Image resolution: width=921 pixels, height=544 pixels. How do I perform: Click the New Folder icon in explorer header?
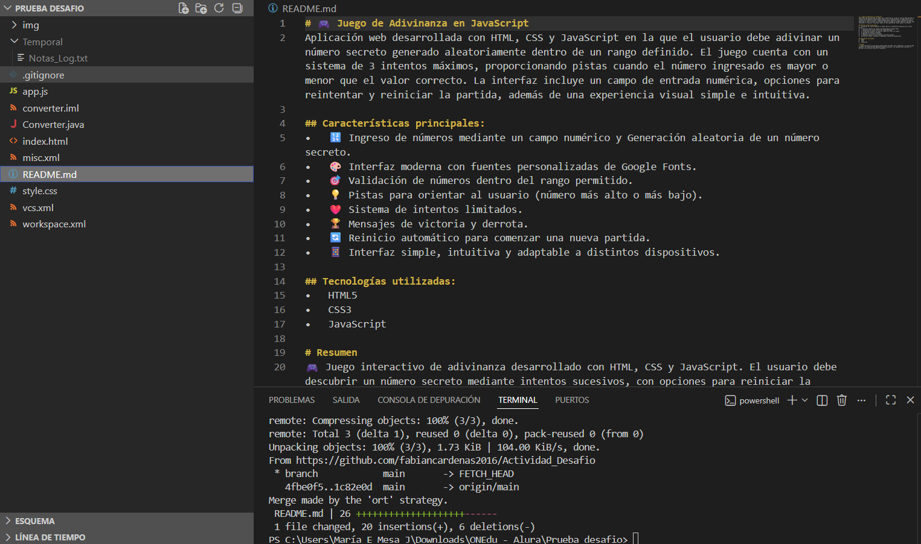click(x=201, y=8)
